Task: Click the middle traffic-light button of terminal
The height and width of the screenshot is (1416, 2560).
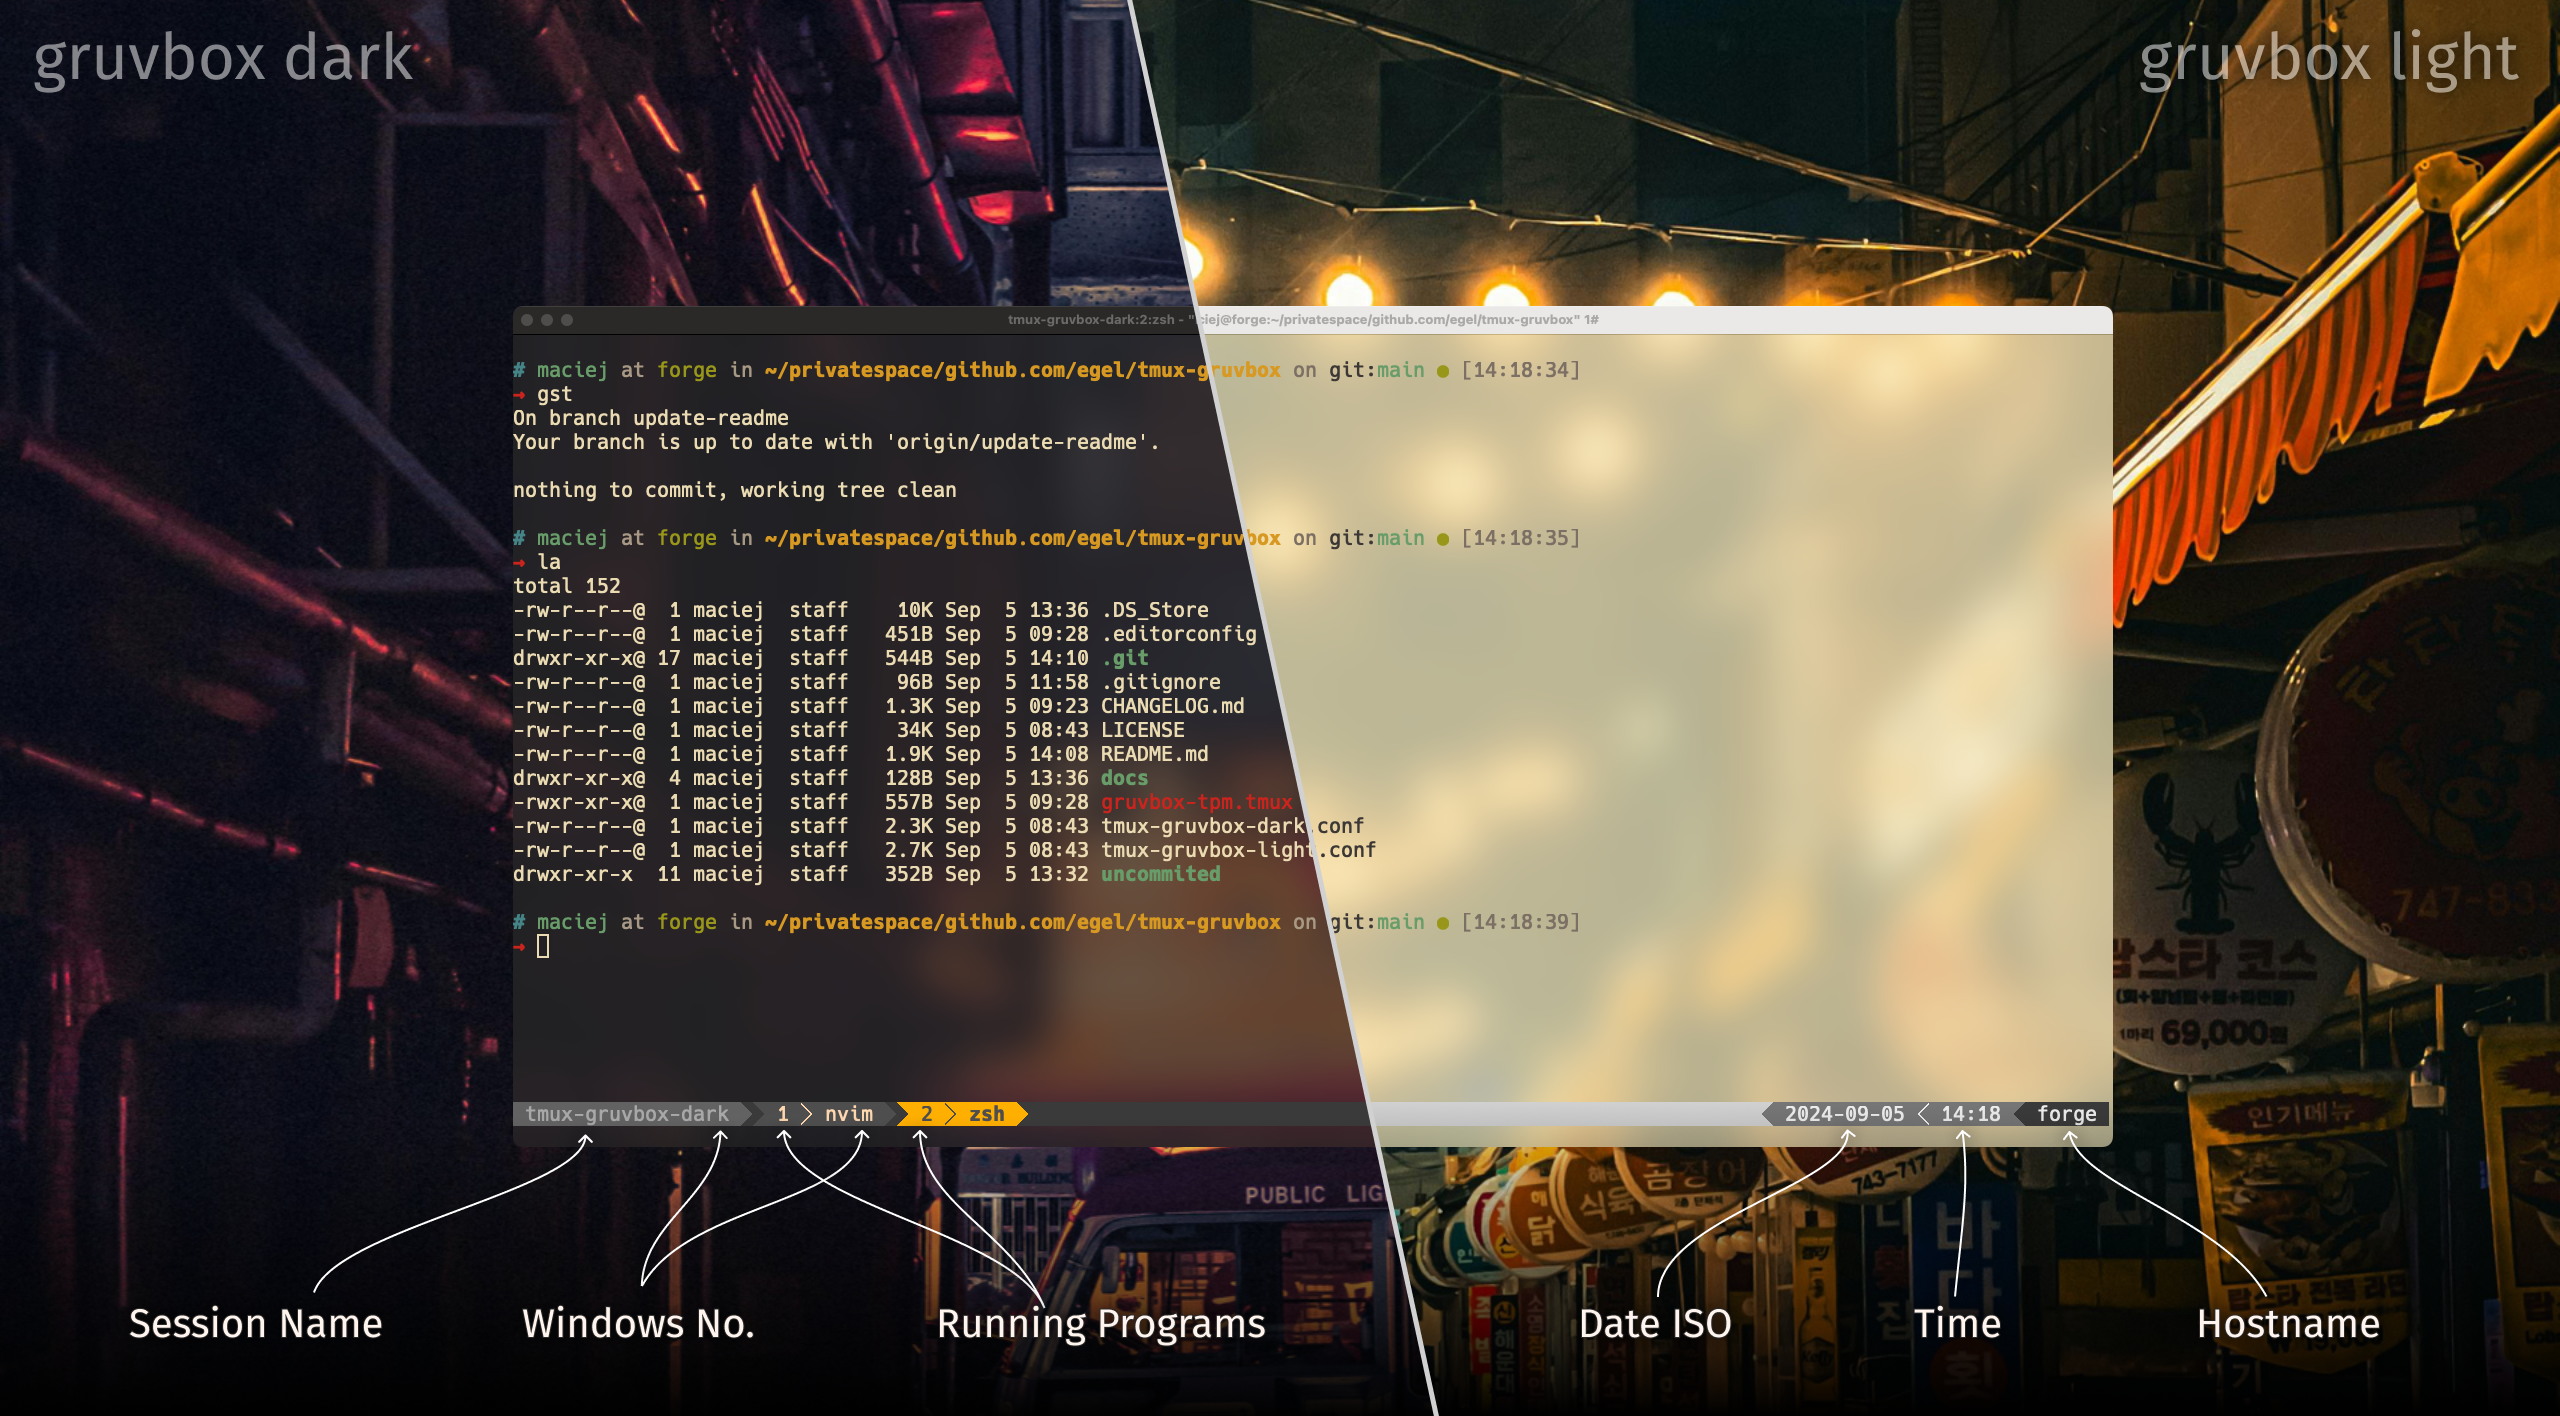Action: click(x=547, y=320)
